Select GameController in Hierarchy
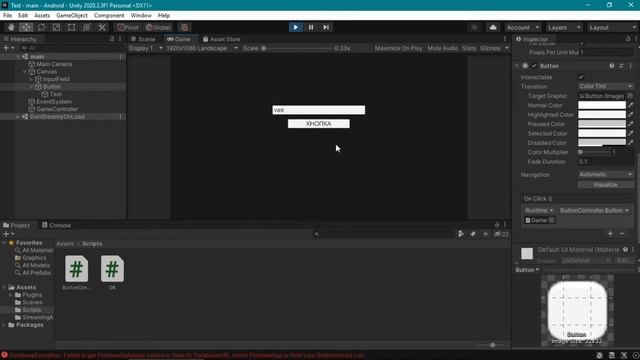 (x=57, y=109)
